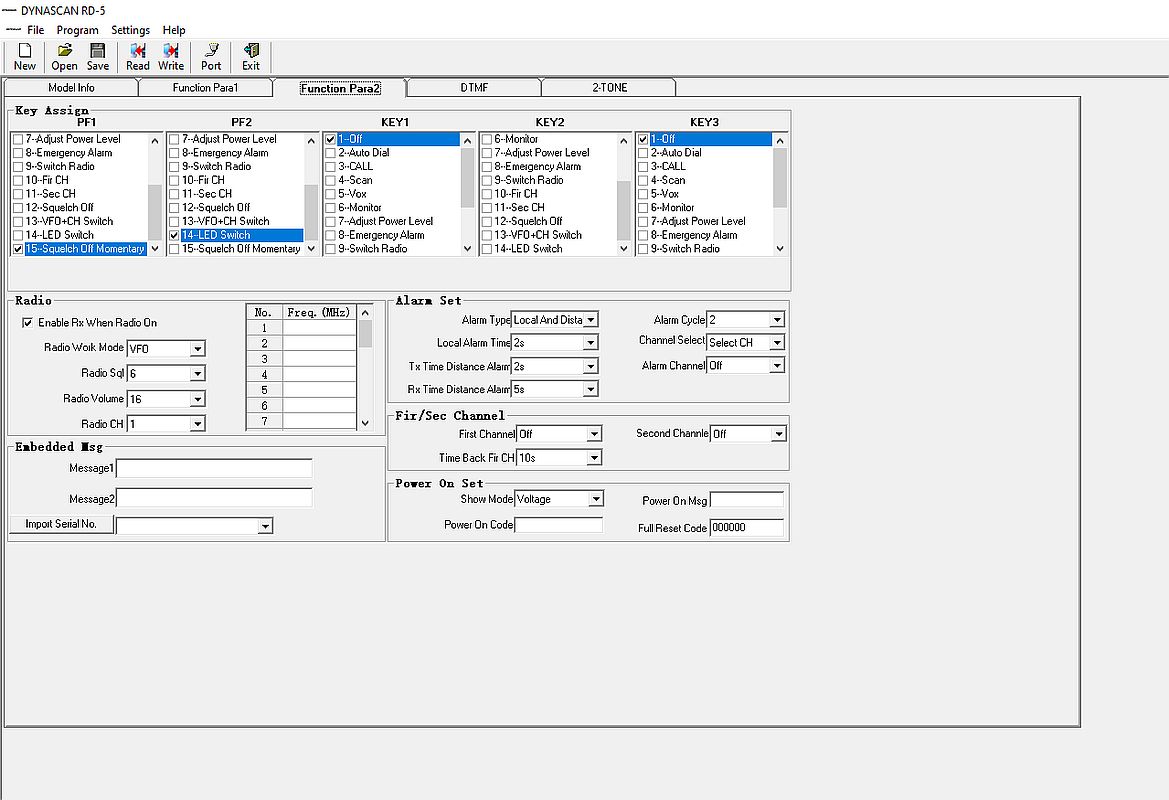1169x800 pixels.
Task: Expand the Show Mode dropdown
Action: tap(596, 499)
